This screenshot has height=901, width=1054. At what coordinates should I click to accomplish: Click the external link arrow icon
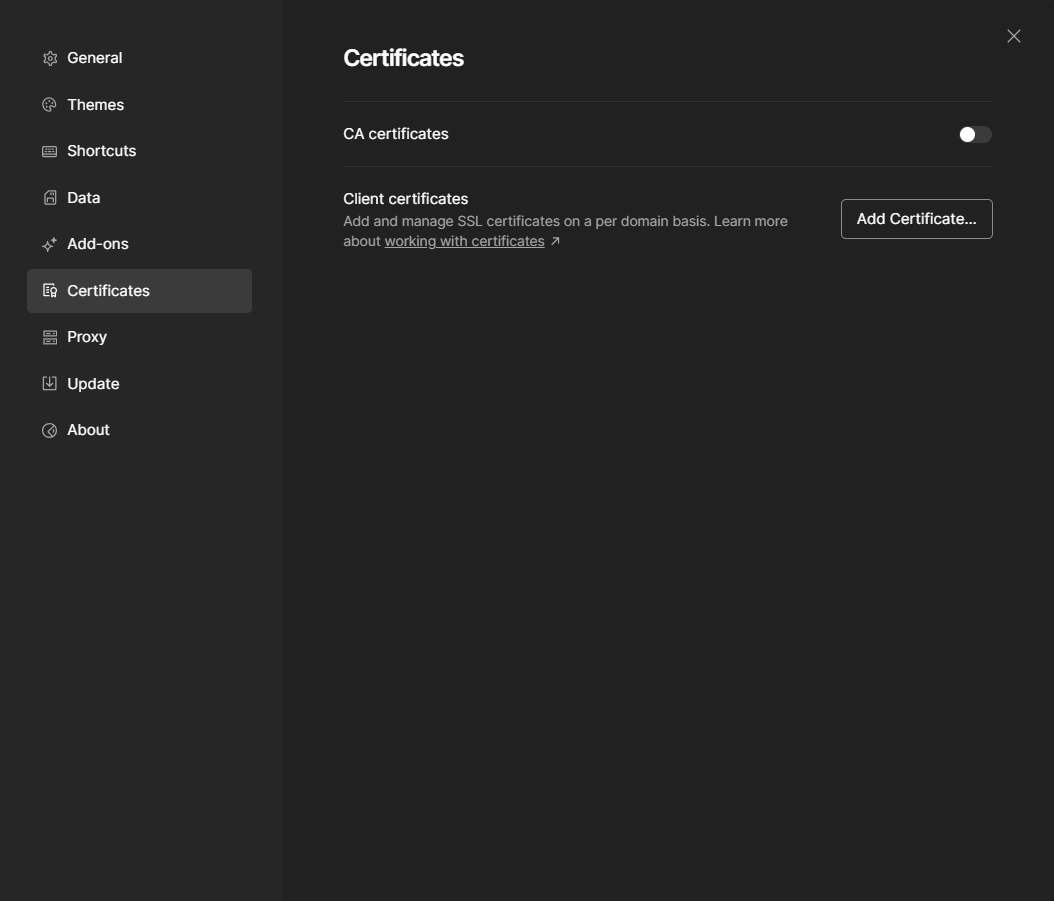coord(555,241)
